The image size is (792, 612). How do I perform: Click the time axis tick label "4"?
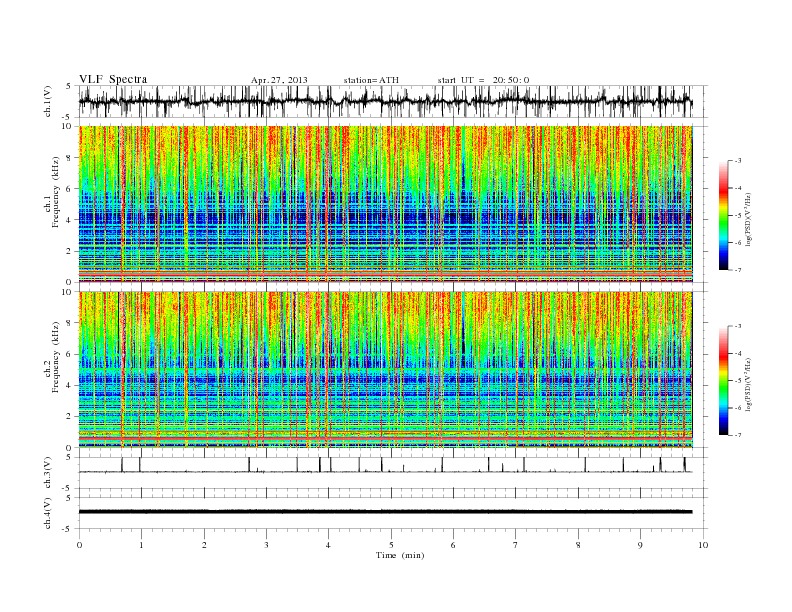pos(328,545)
